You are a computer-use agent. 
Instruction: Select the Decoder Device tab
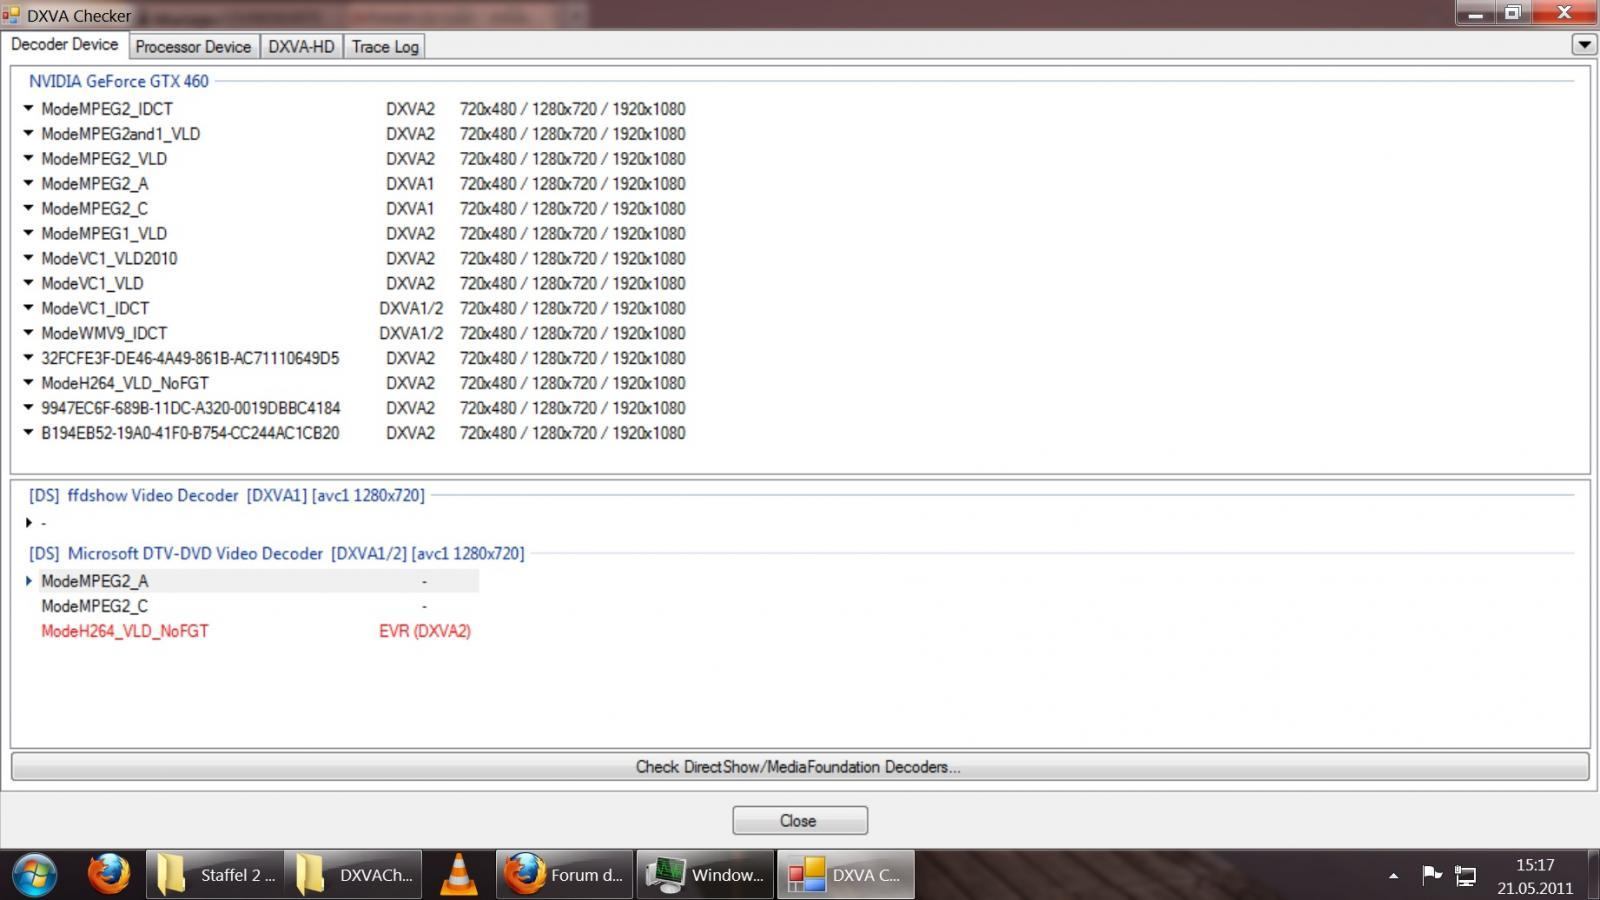pyautogui.click(x=65, y=45)
